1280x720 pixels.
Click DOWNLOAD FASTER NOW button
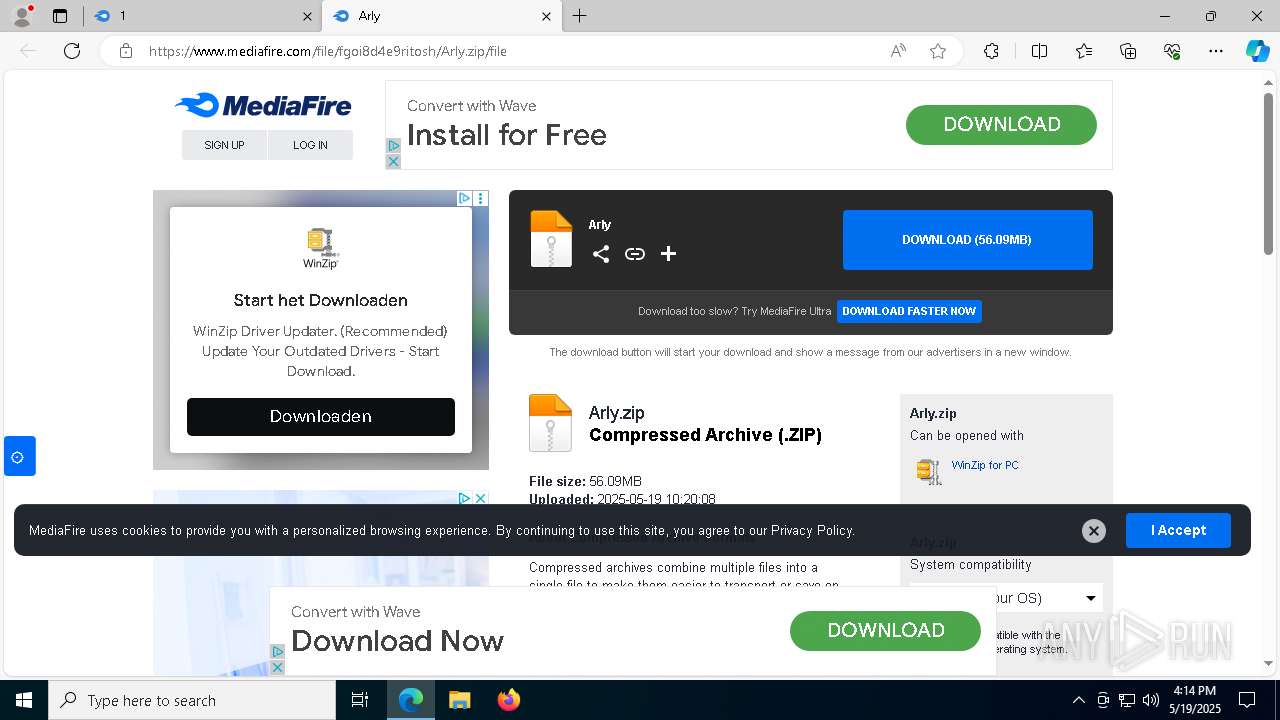point(909,311)
